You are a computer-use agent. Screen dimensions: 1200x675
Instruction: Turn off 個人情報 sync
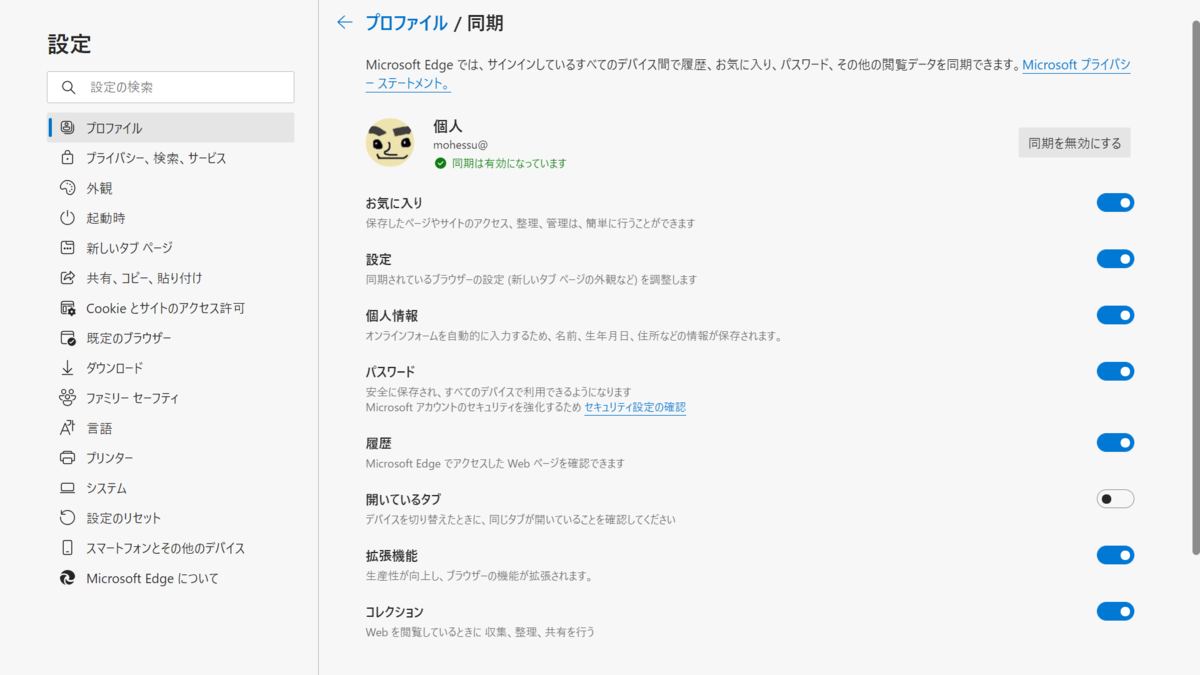pos(1115,315)
